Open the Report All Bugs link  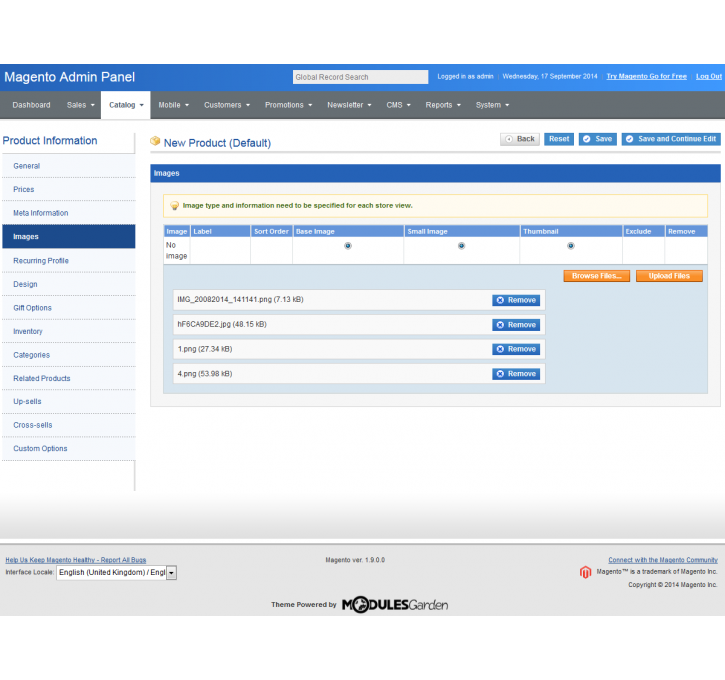76,560
